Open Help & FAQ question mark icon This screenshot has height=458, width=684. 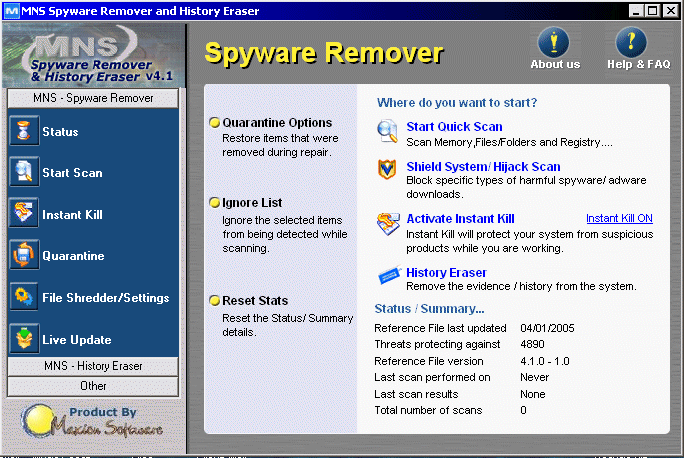coord(631,42)
